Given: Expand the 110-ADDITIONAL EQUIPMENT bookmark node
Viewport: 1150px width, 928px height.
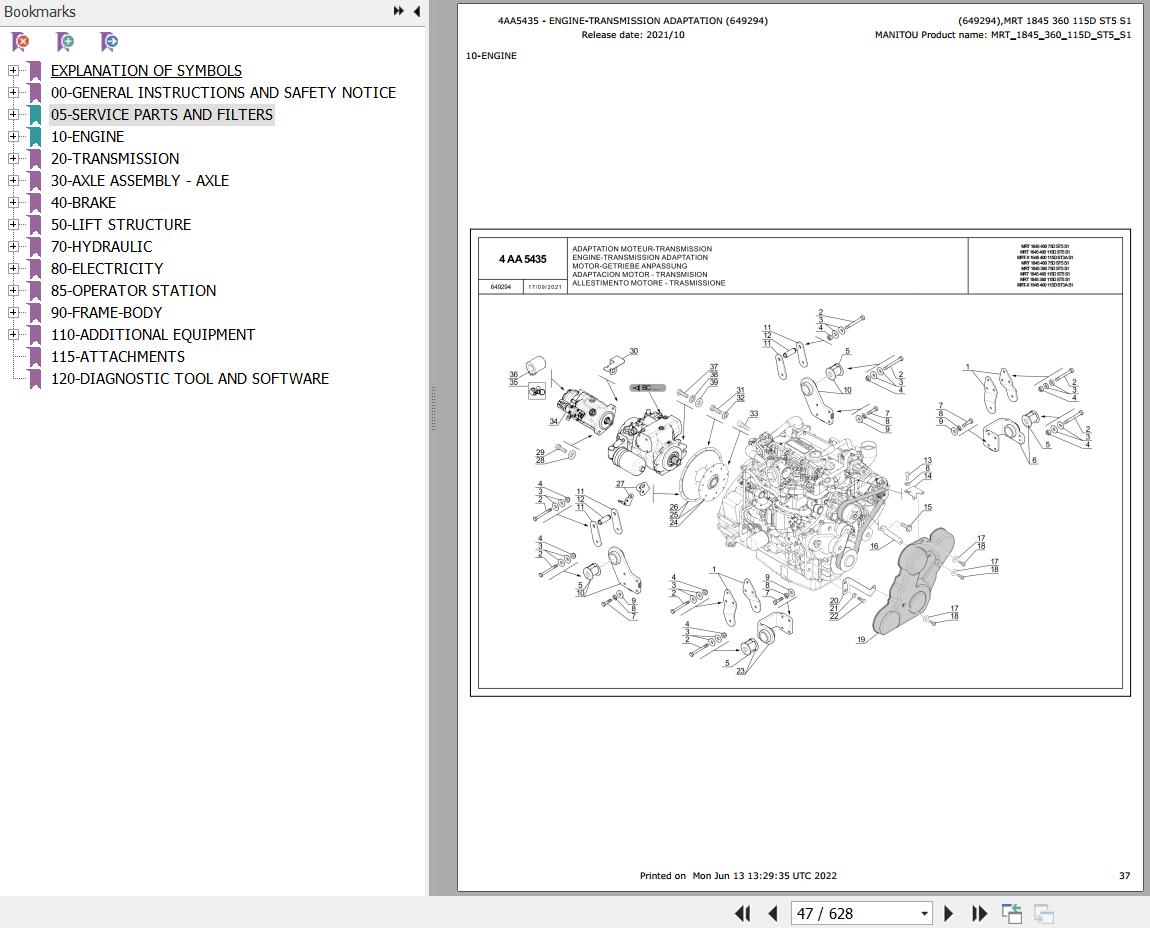Looking at the screenshot, I should [x=12, y=335].
